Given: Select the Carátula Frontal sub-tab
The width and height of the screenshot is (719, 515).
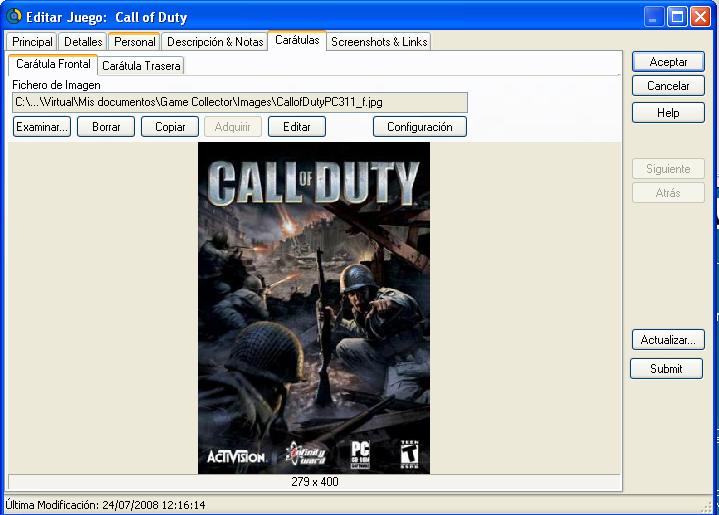Looking at the screenshot, I should coord(53,64).
